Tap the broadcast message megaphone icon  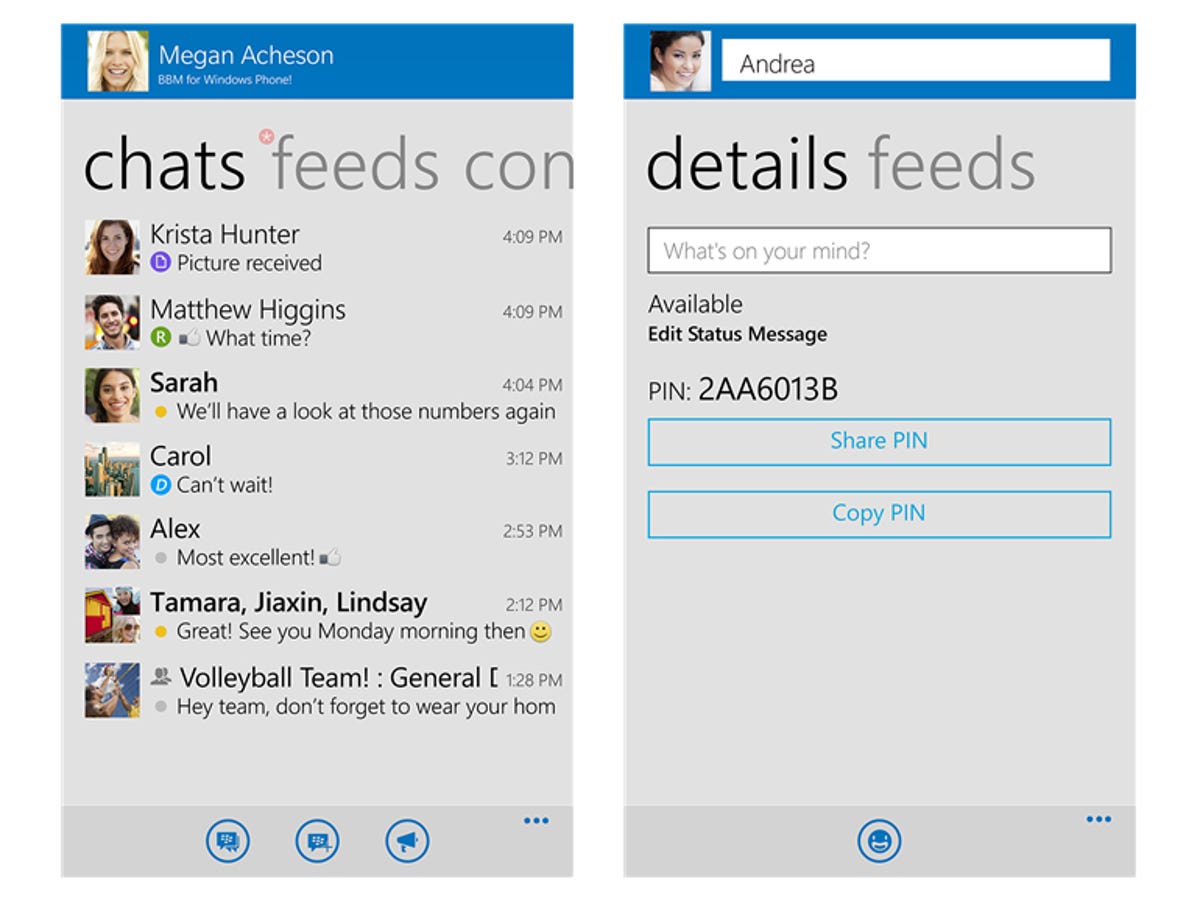click(407, 842)
